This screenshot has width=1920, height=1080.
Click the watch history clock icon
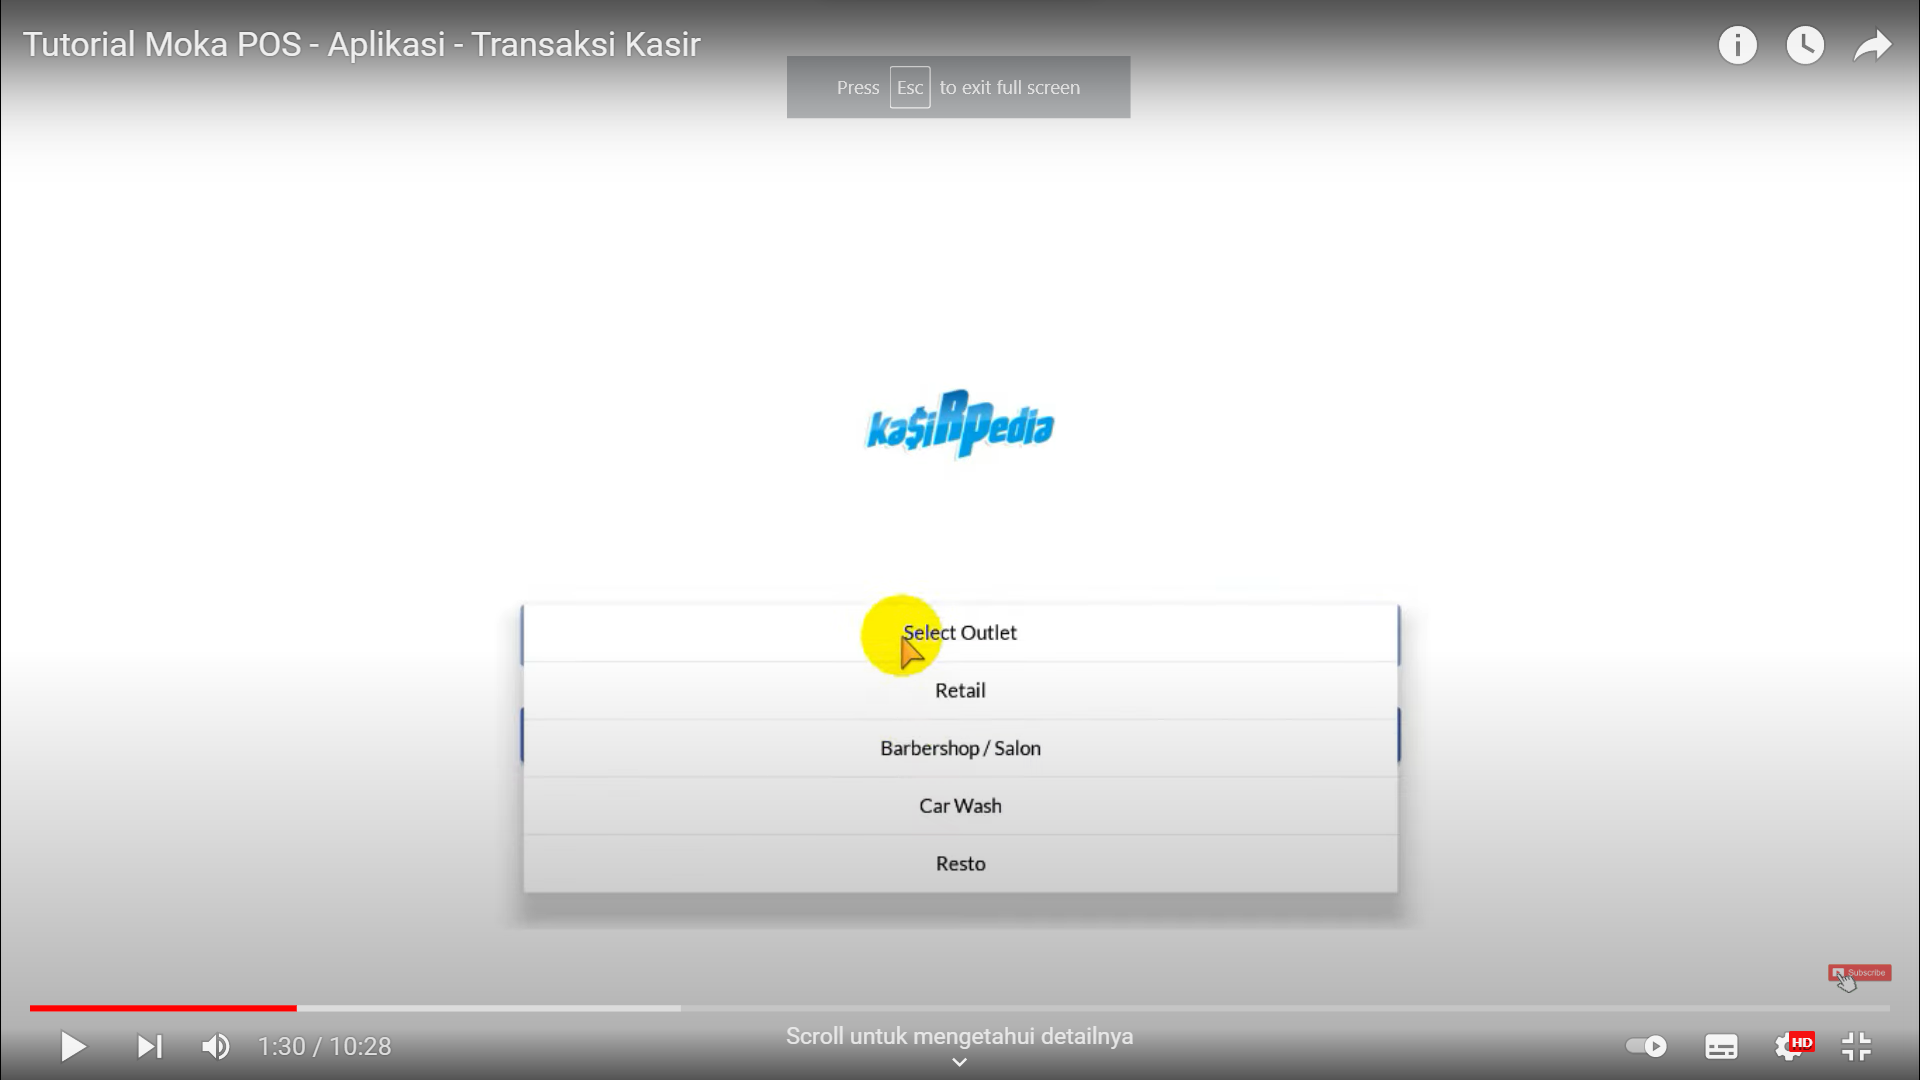coord(1804,45)
